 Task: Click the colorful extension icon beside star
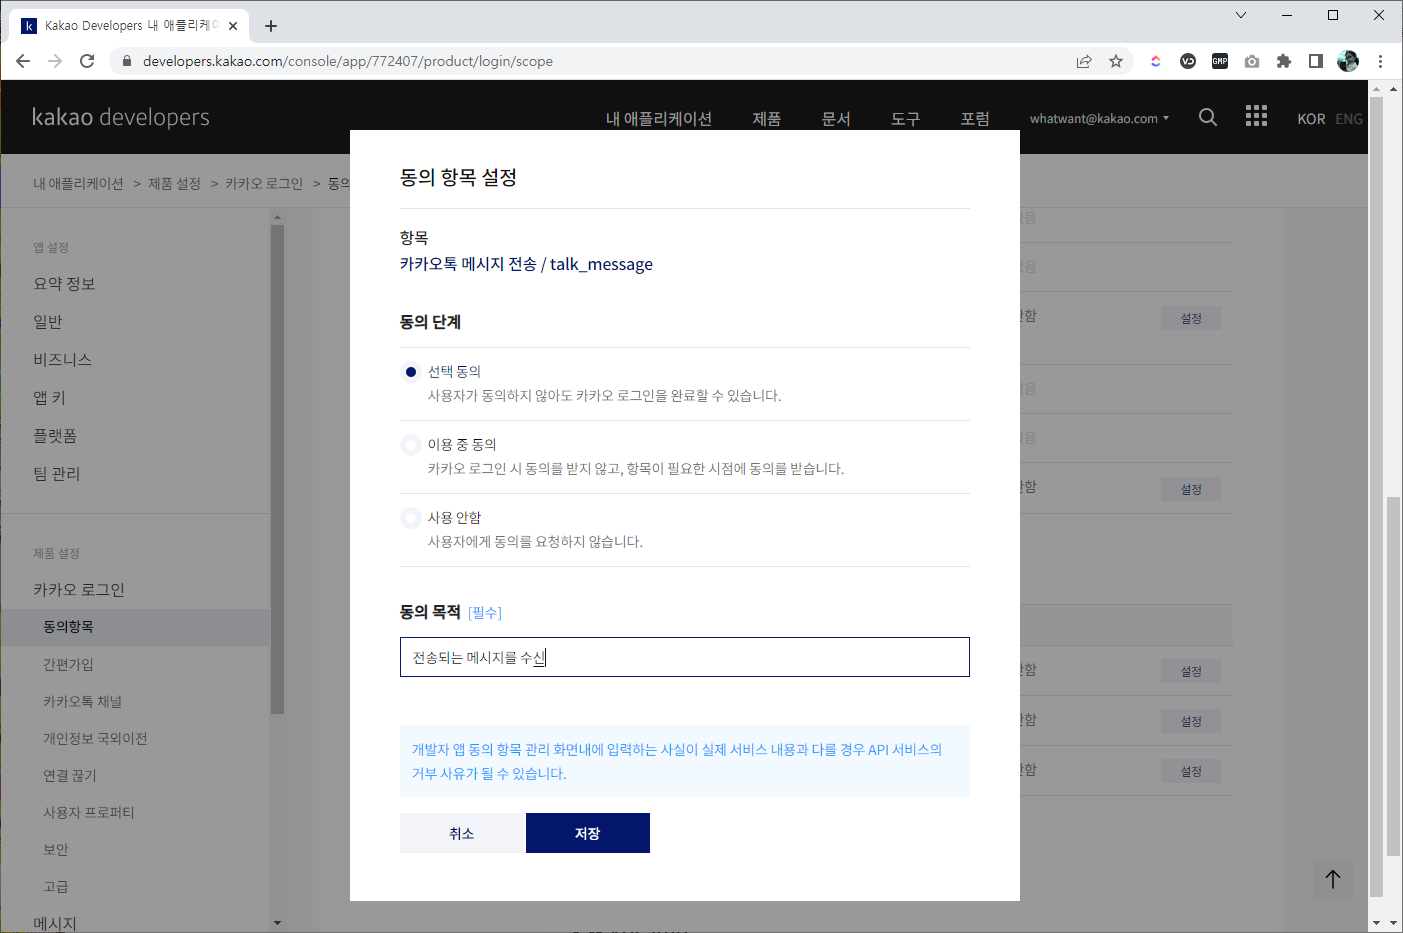click(1156, 61)
